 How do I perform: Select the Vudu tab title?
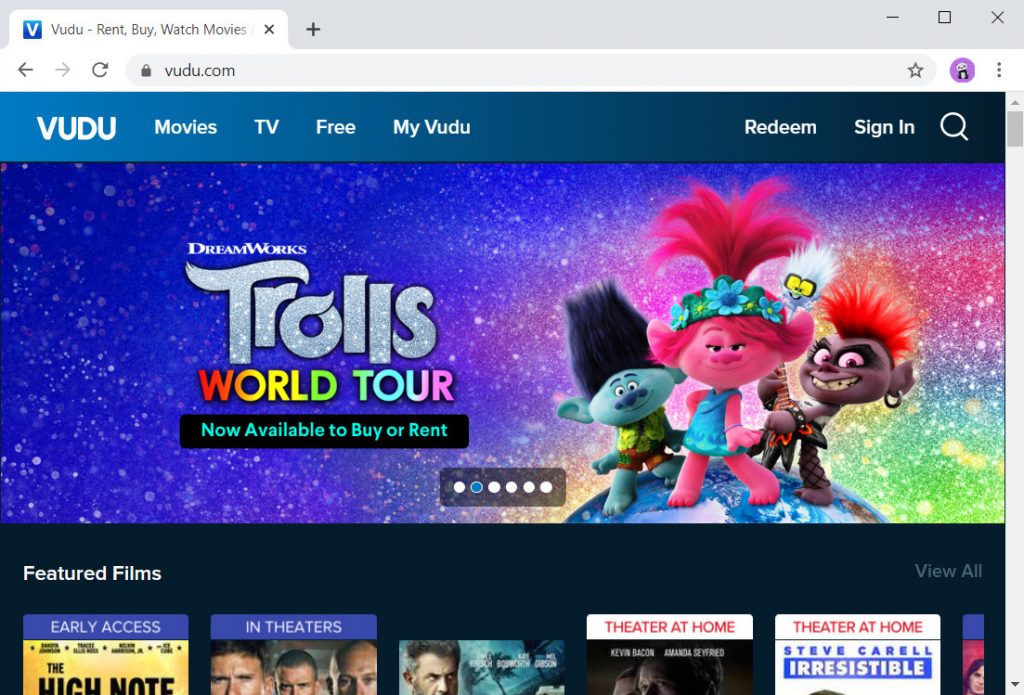[x=148, y=29]
